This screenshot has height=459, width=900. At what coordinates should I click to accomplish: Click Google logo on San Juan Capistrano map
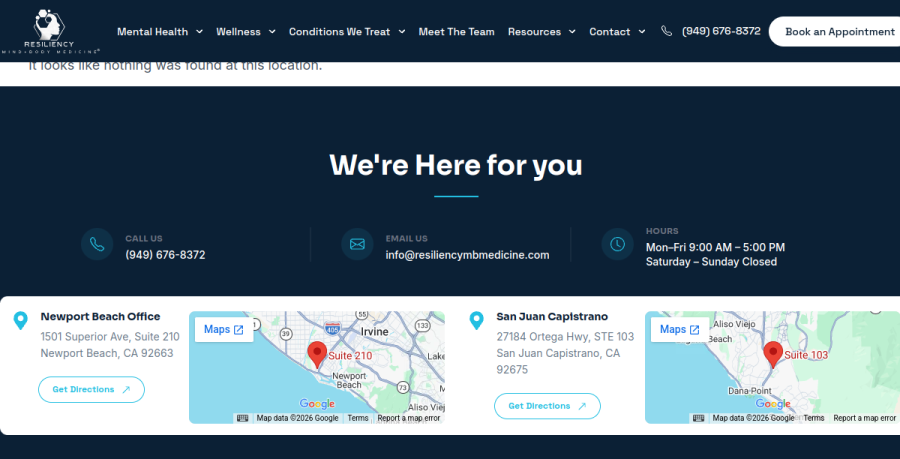coord(773,404)
